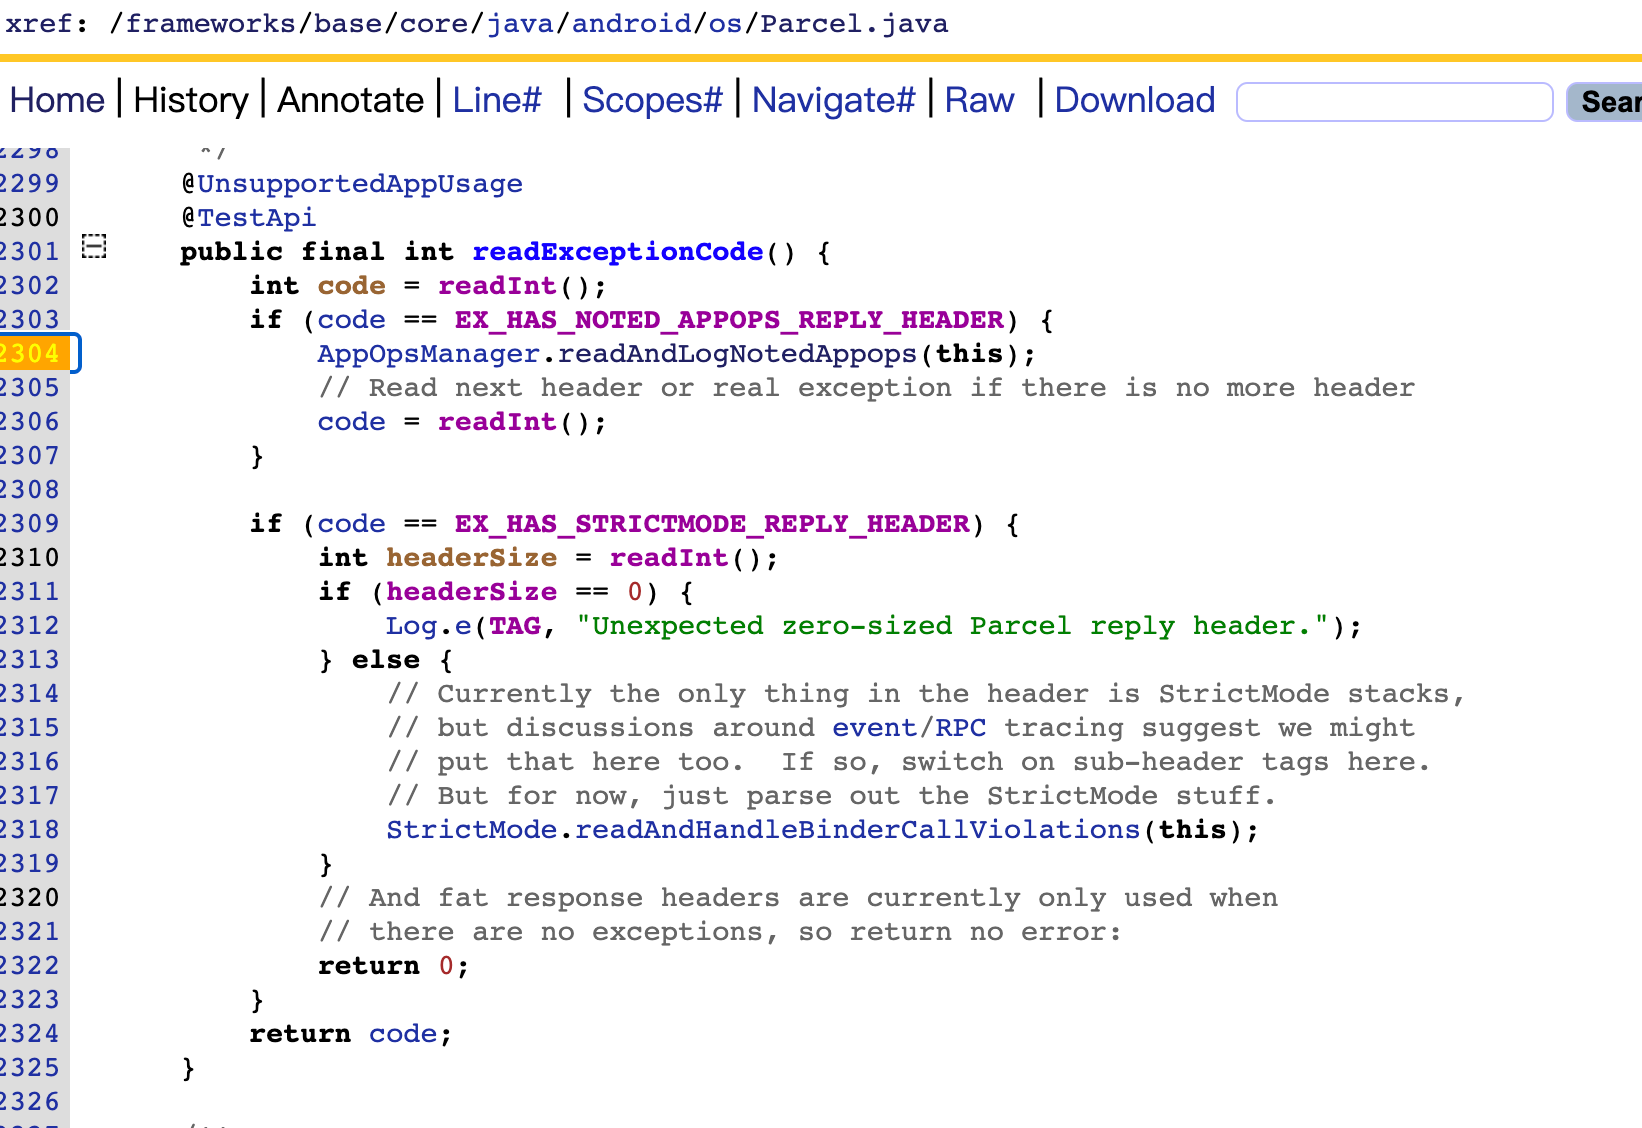Switch to the Annotate view
This screenshot has height=1128, width=1642.
tap(350, 99)
